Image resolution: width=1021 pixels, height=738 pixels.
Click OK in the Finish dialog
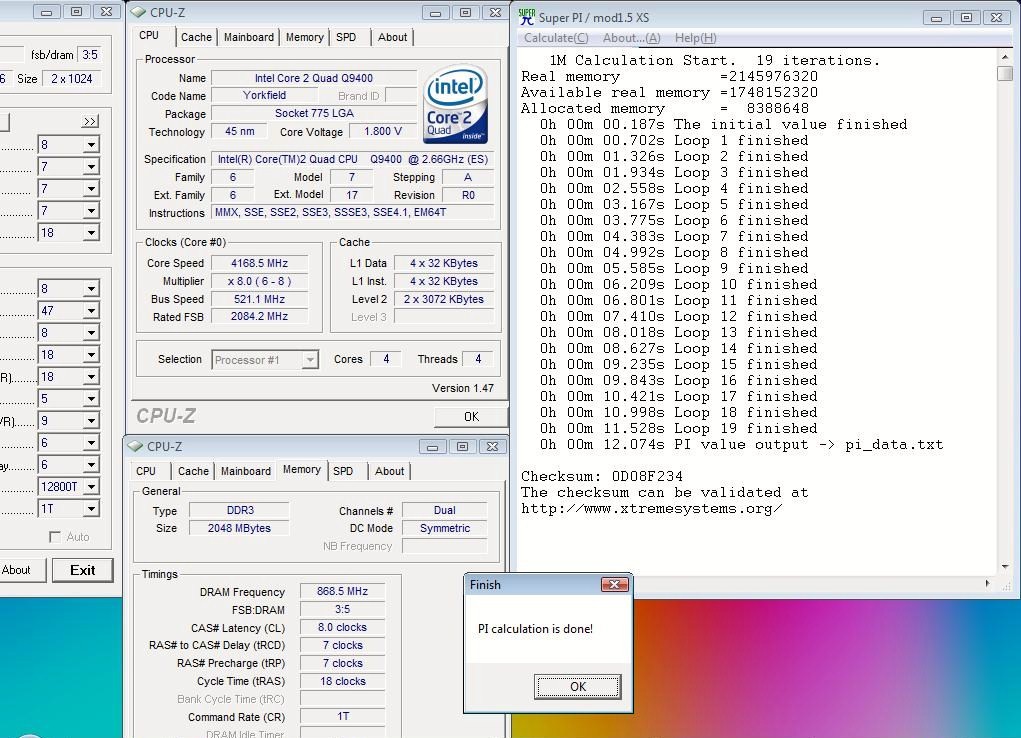pyautogui.click(x=578, y=687)
